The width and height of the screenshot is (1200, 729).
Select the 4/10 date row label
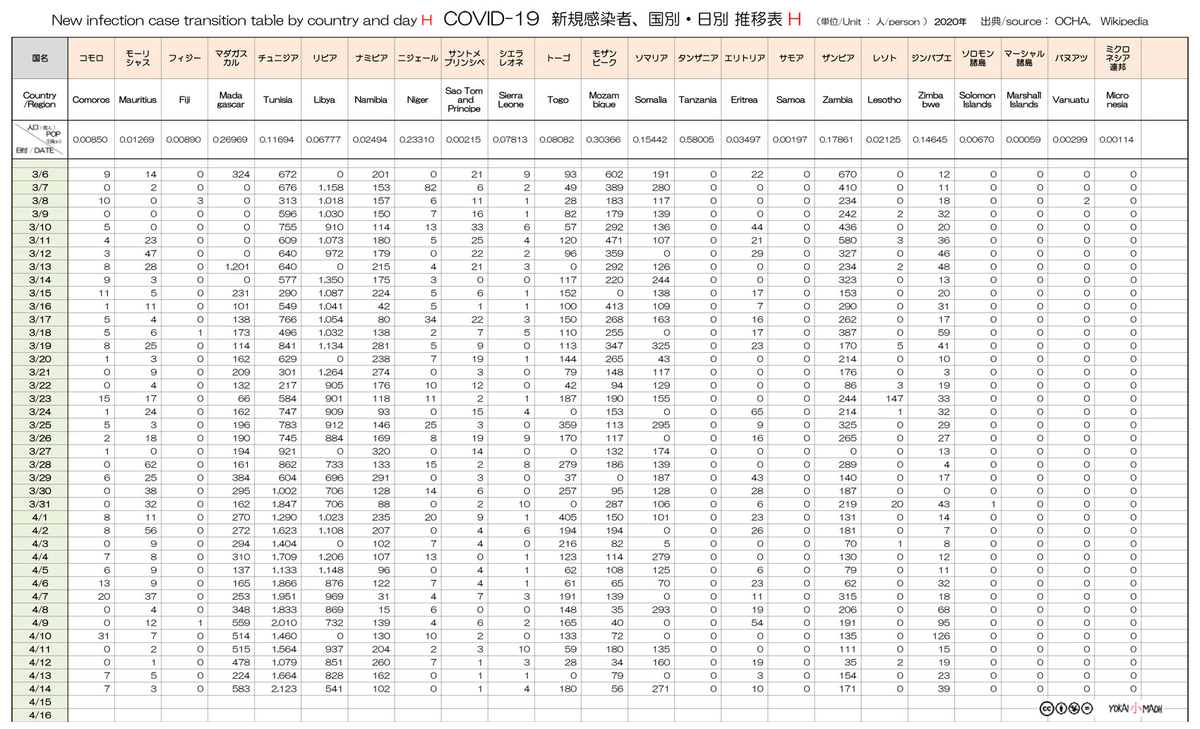(39, 636)
